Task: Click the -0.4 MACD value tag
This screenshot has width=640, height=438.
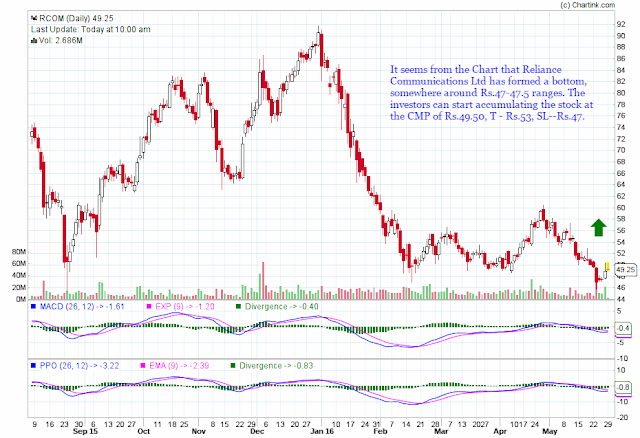Action: [623, 328]
